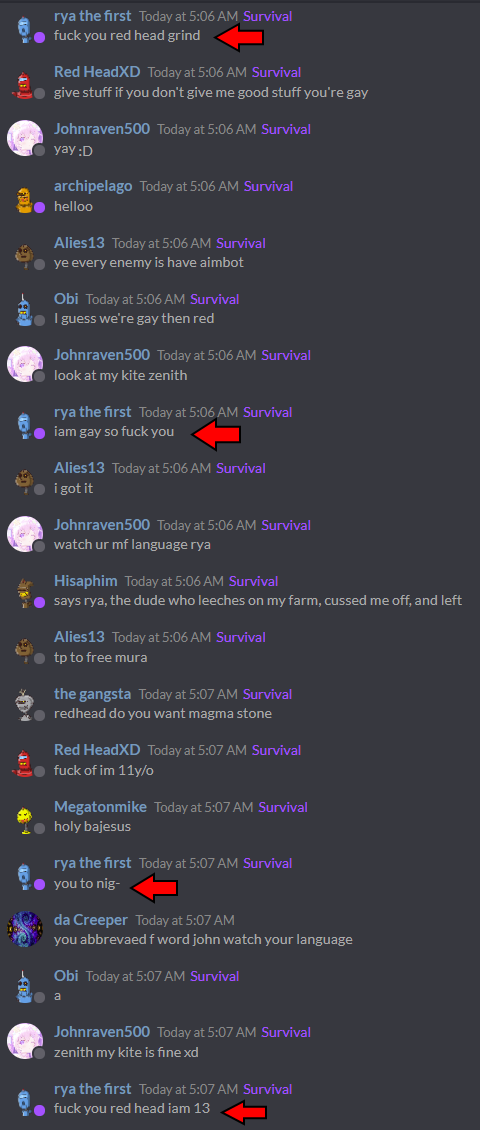Click Hisaphim's brown hat character avatar
The width and height of the screenshot is (480, 1130).
[25, 592]
